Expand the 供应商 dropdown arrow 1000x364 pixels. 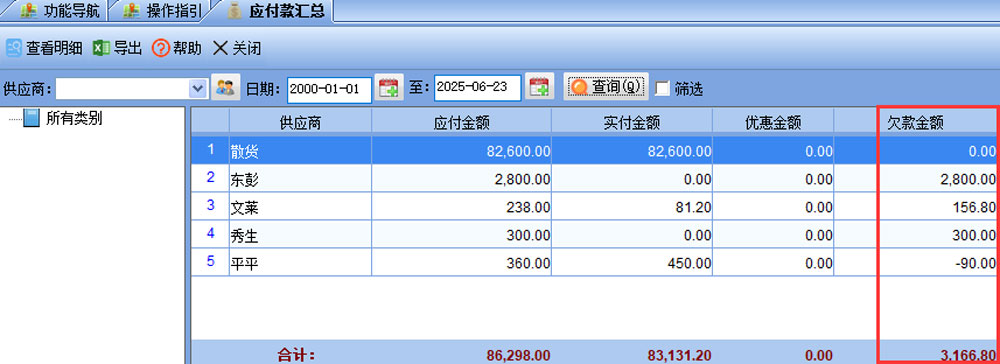(x=198, y=89)
